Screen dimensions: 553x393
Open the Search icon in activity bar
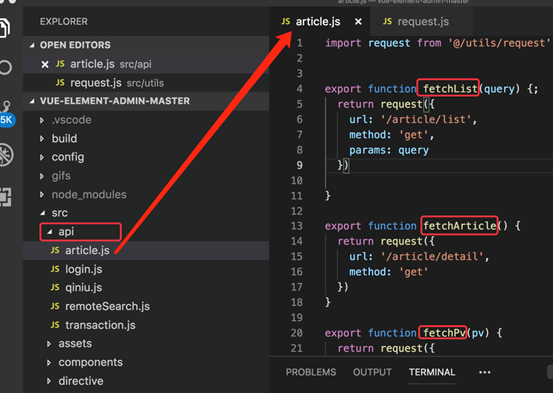5,67
